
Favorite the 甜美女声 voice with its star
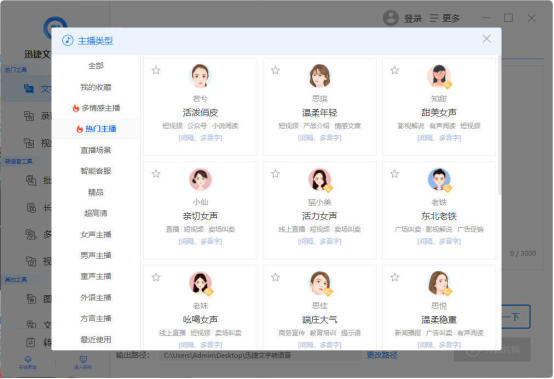click(x=395, y=70)
